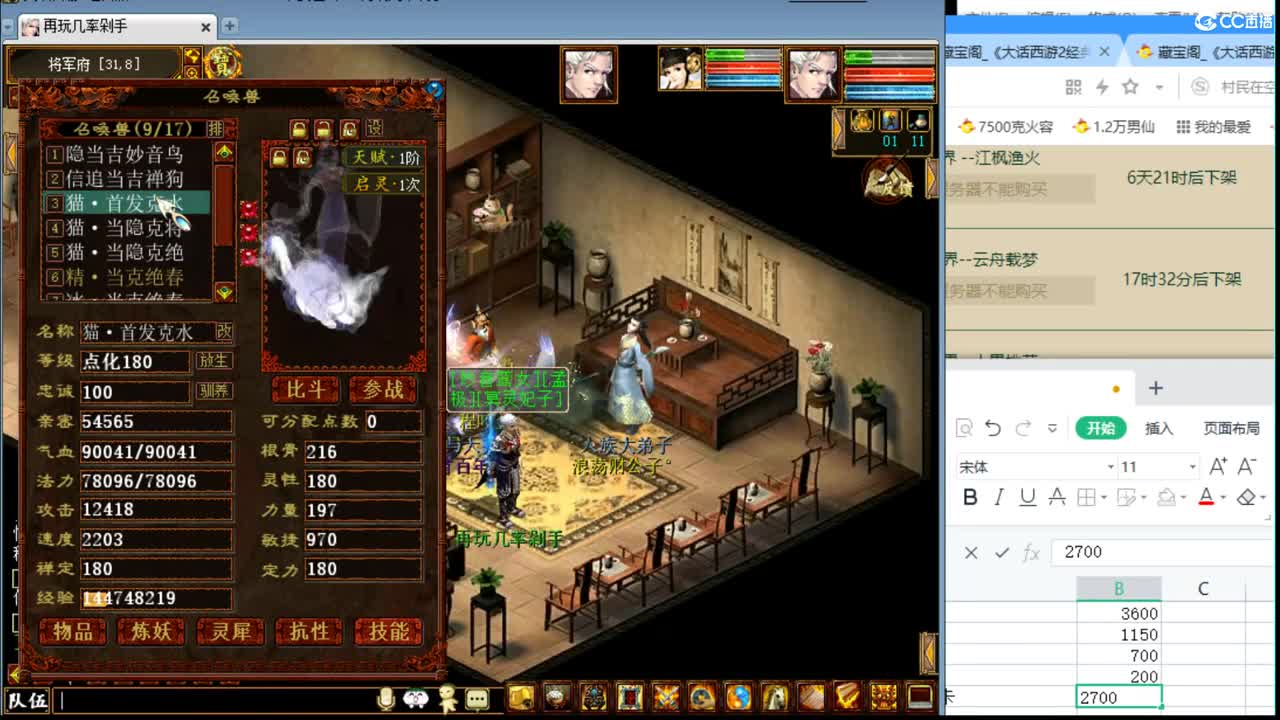Click the undo arrow in spreadsheet toolbar
1280x720 pixels.
[992, 428]
